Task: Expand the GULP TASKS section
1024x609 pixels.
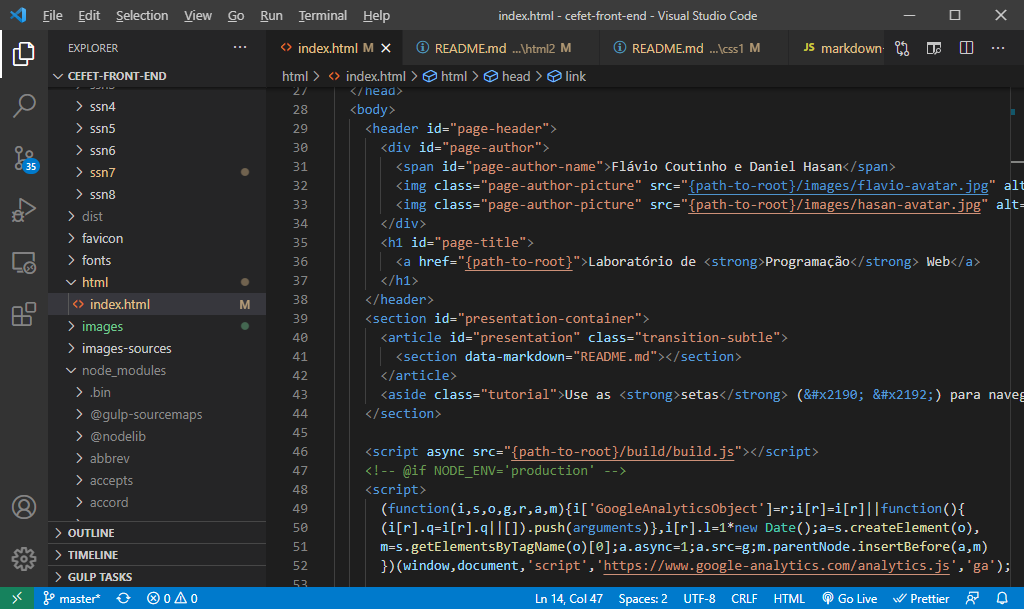Action: click(x=97, y=576)
